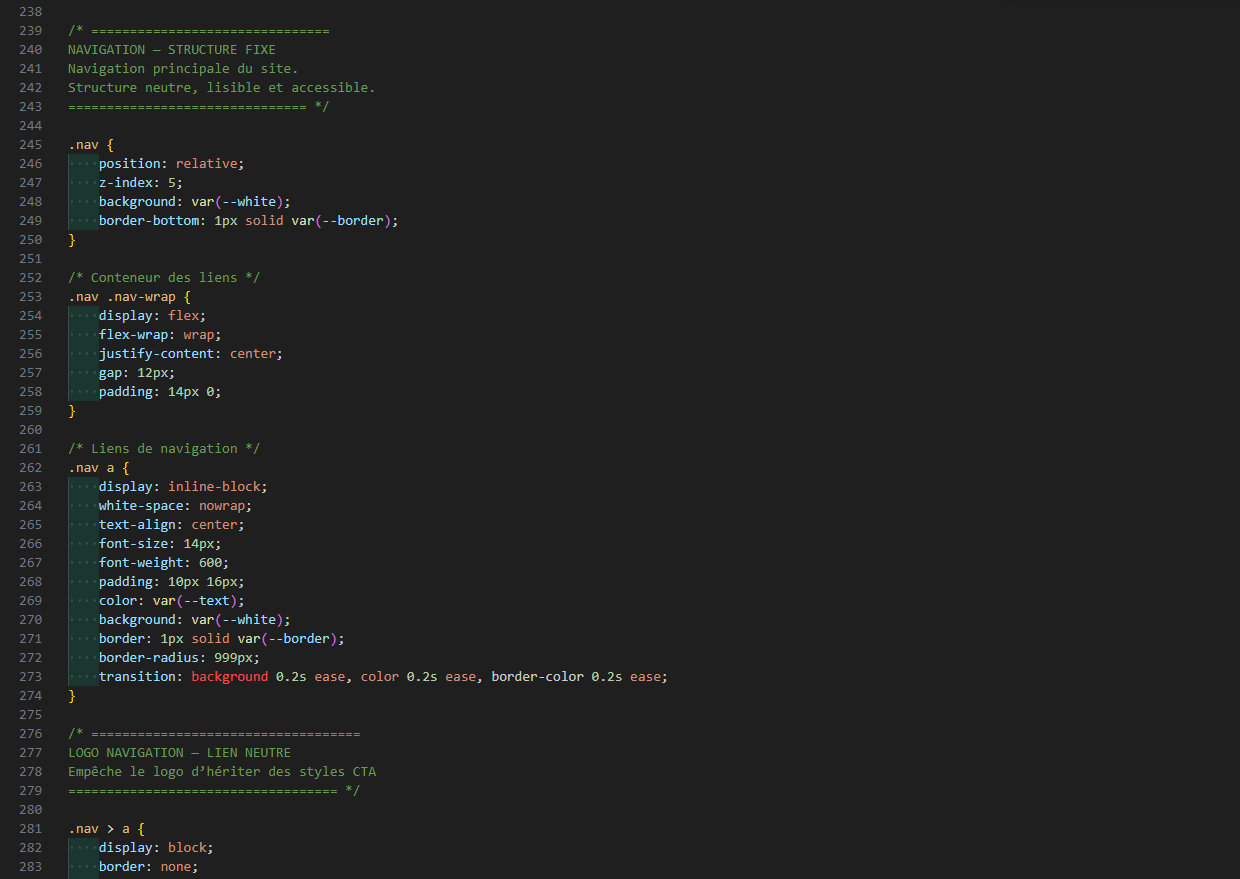The height and width of the screenshot is (879, 1240).
Task: Click the 'LOGO NAVIGATION — LIEN NEUTRE' comment
Action: pos(179,752)
